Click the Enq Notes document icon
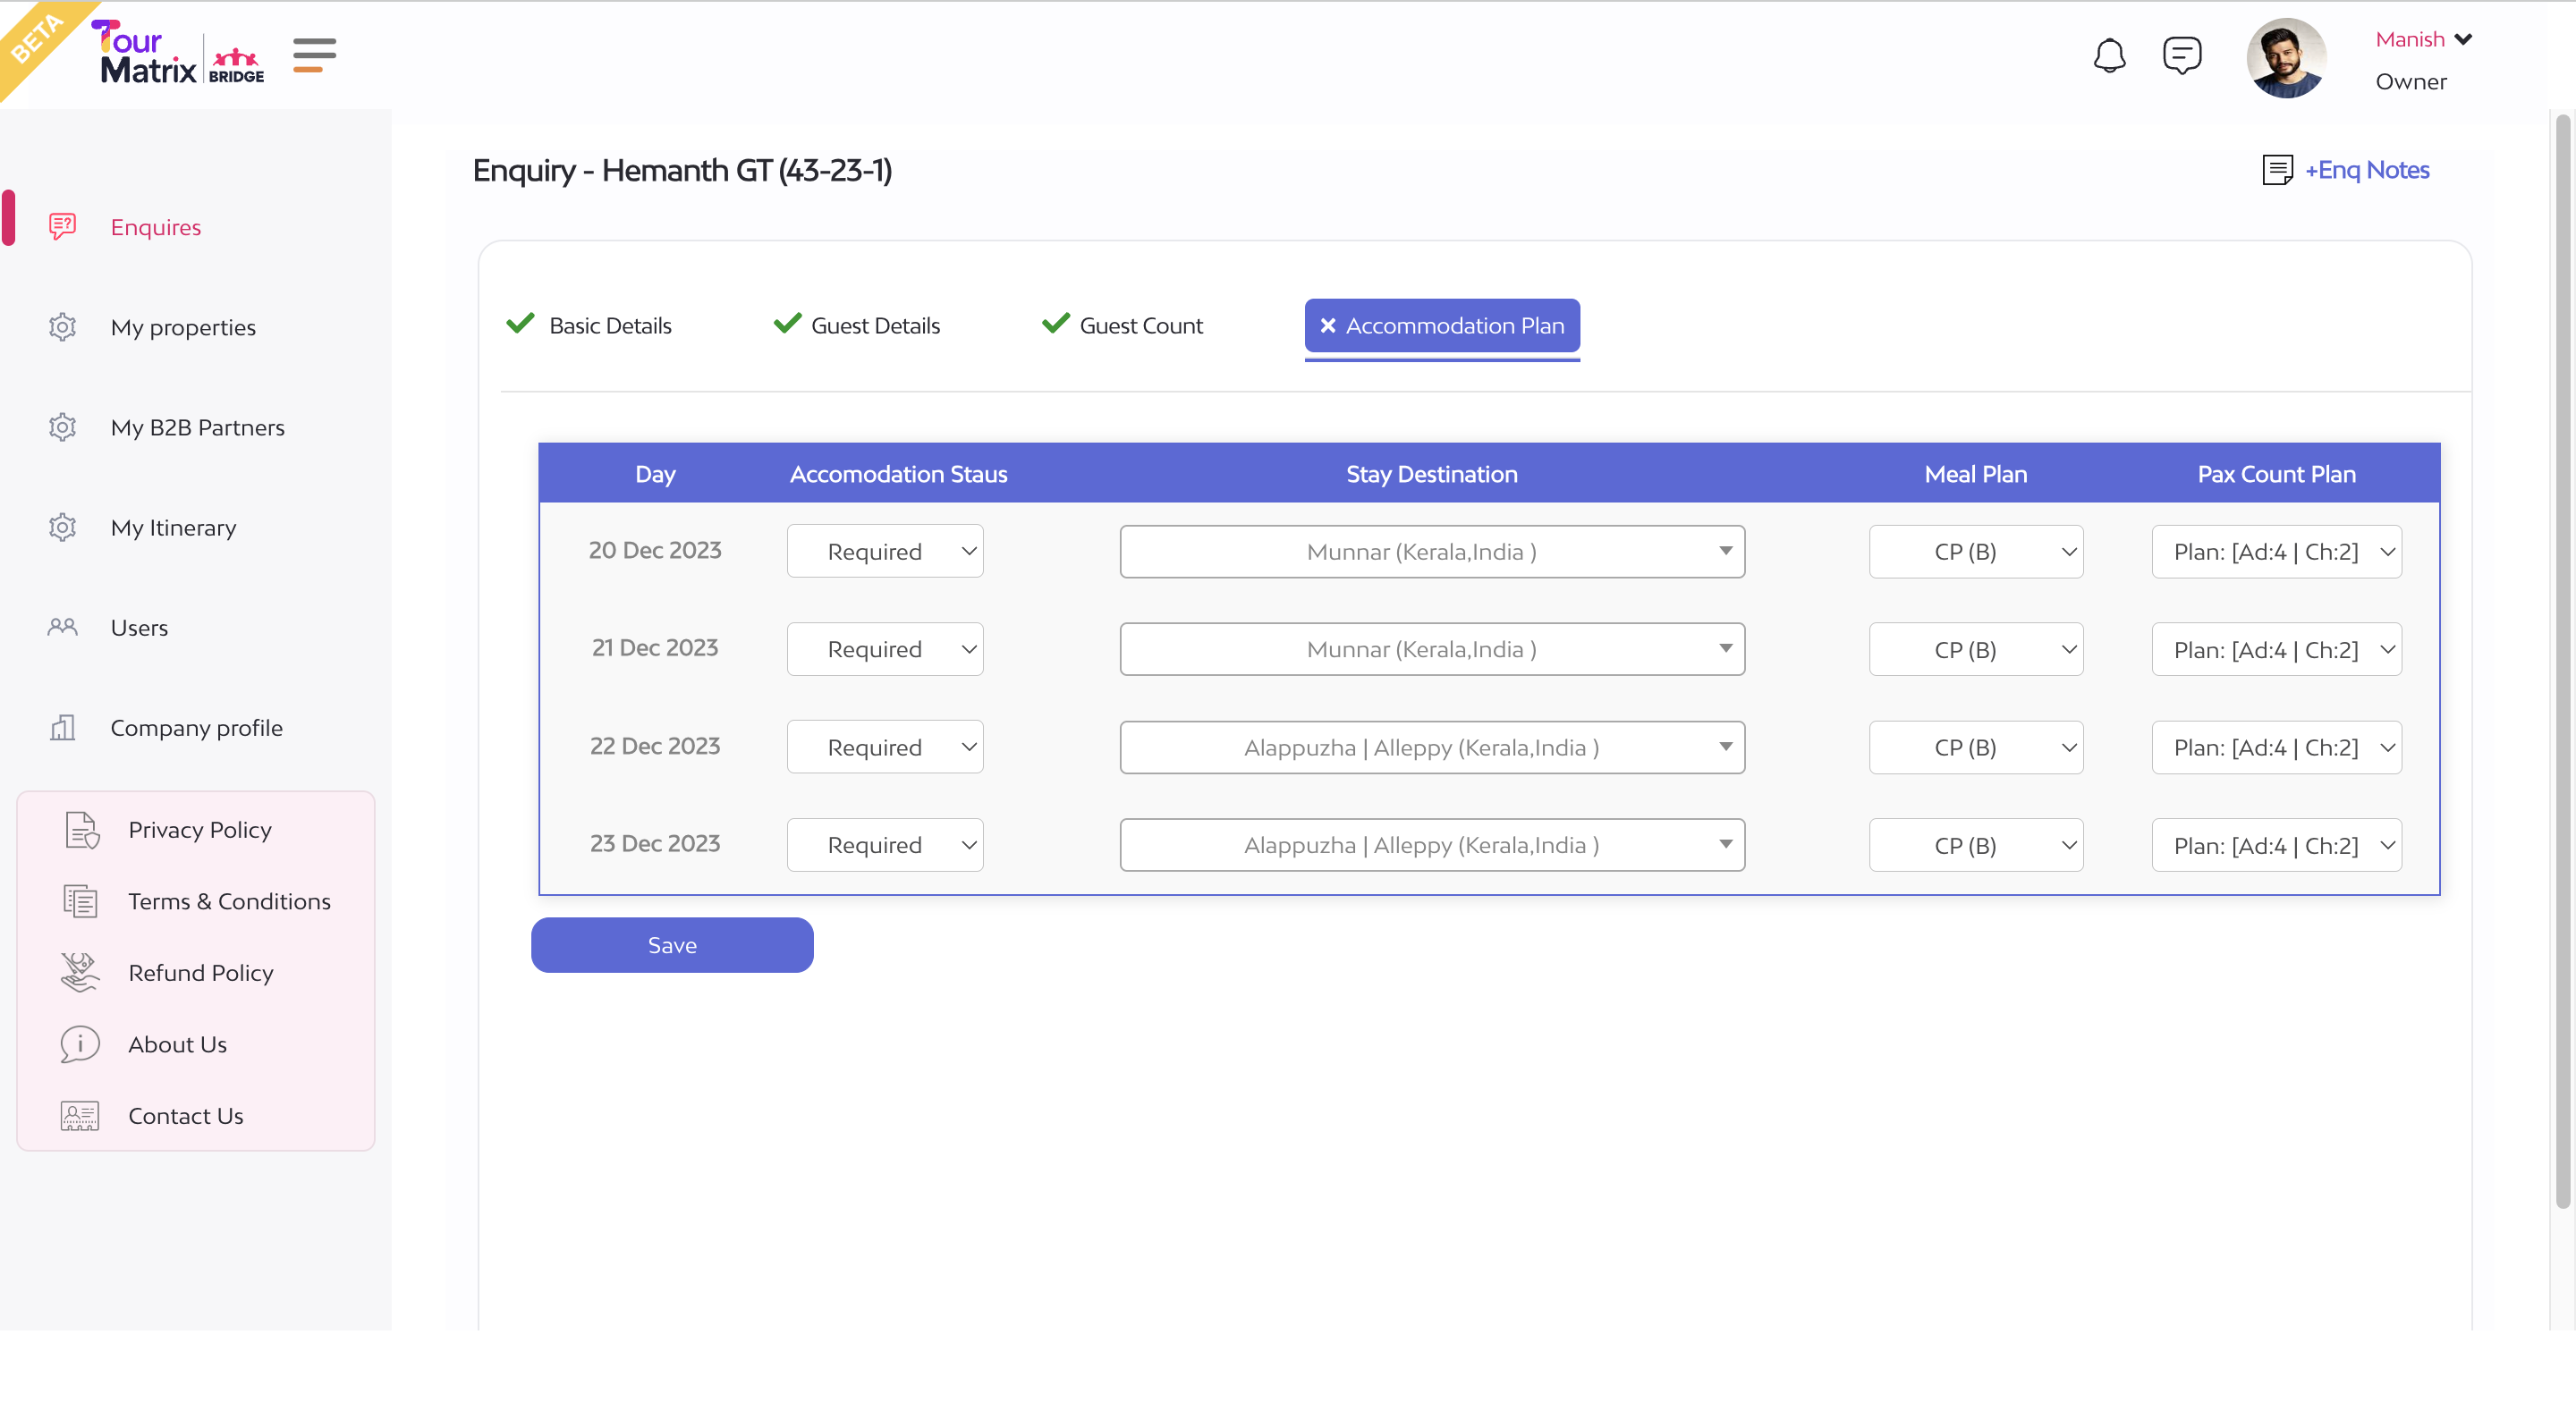The width and height of the screenshot is (2576, 1402). [x=2277, y=170]
